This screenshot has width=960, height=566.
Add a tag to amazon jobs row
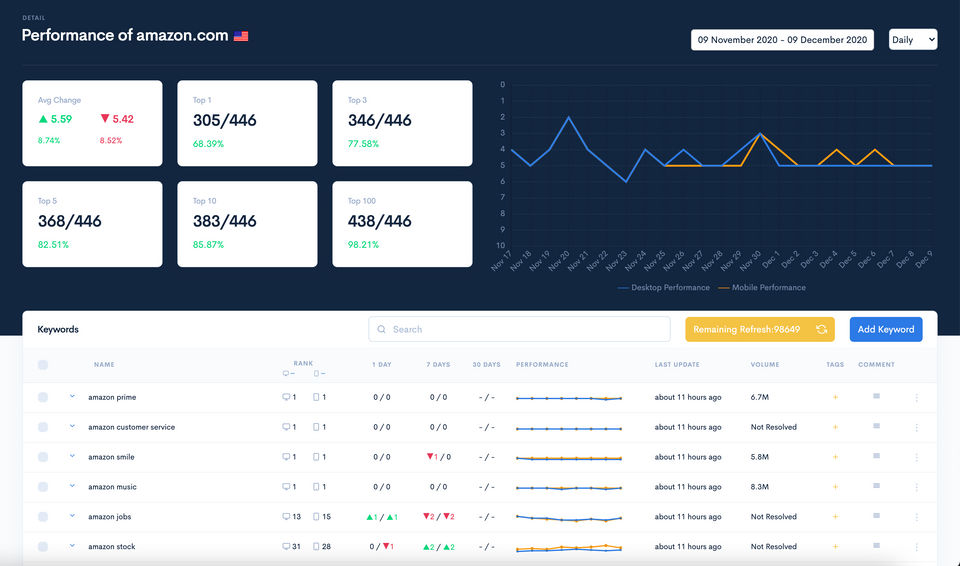coord(835,517)
